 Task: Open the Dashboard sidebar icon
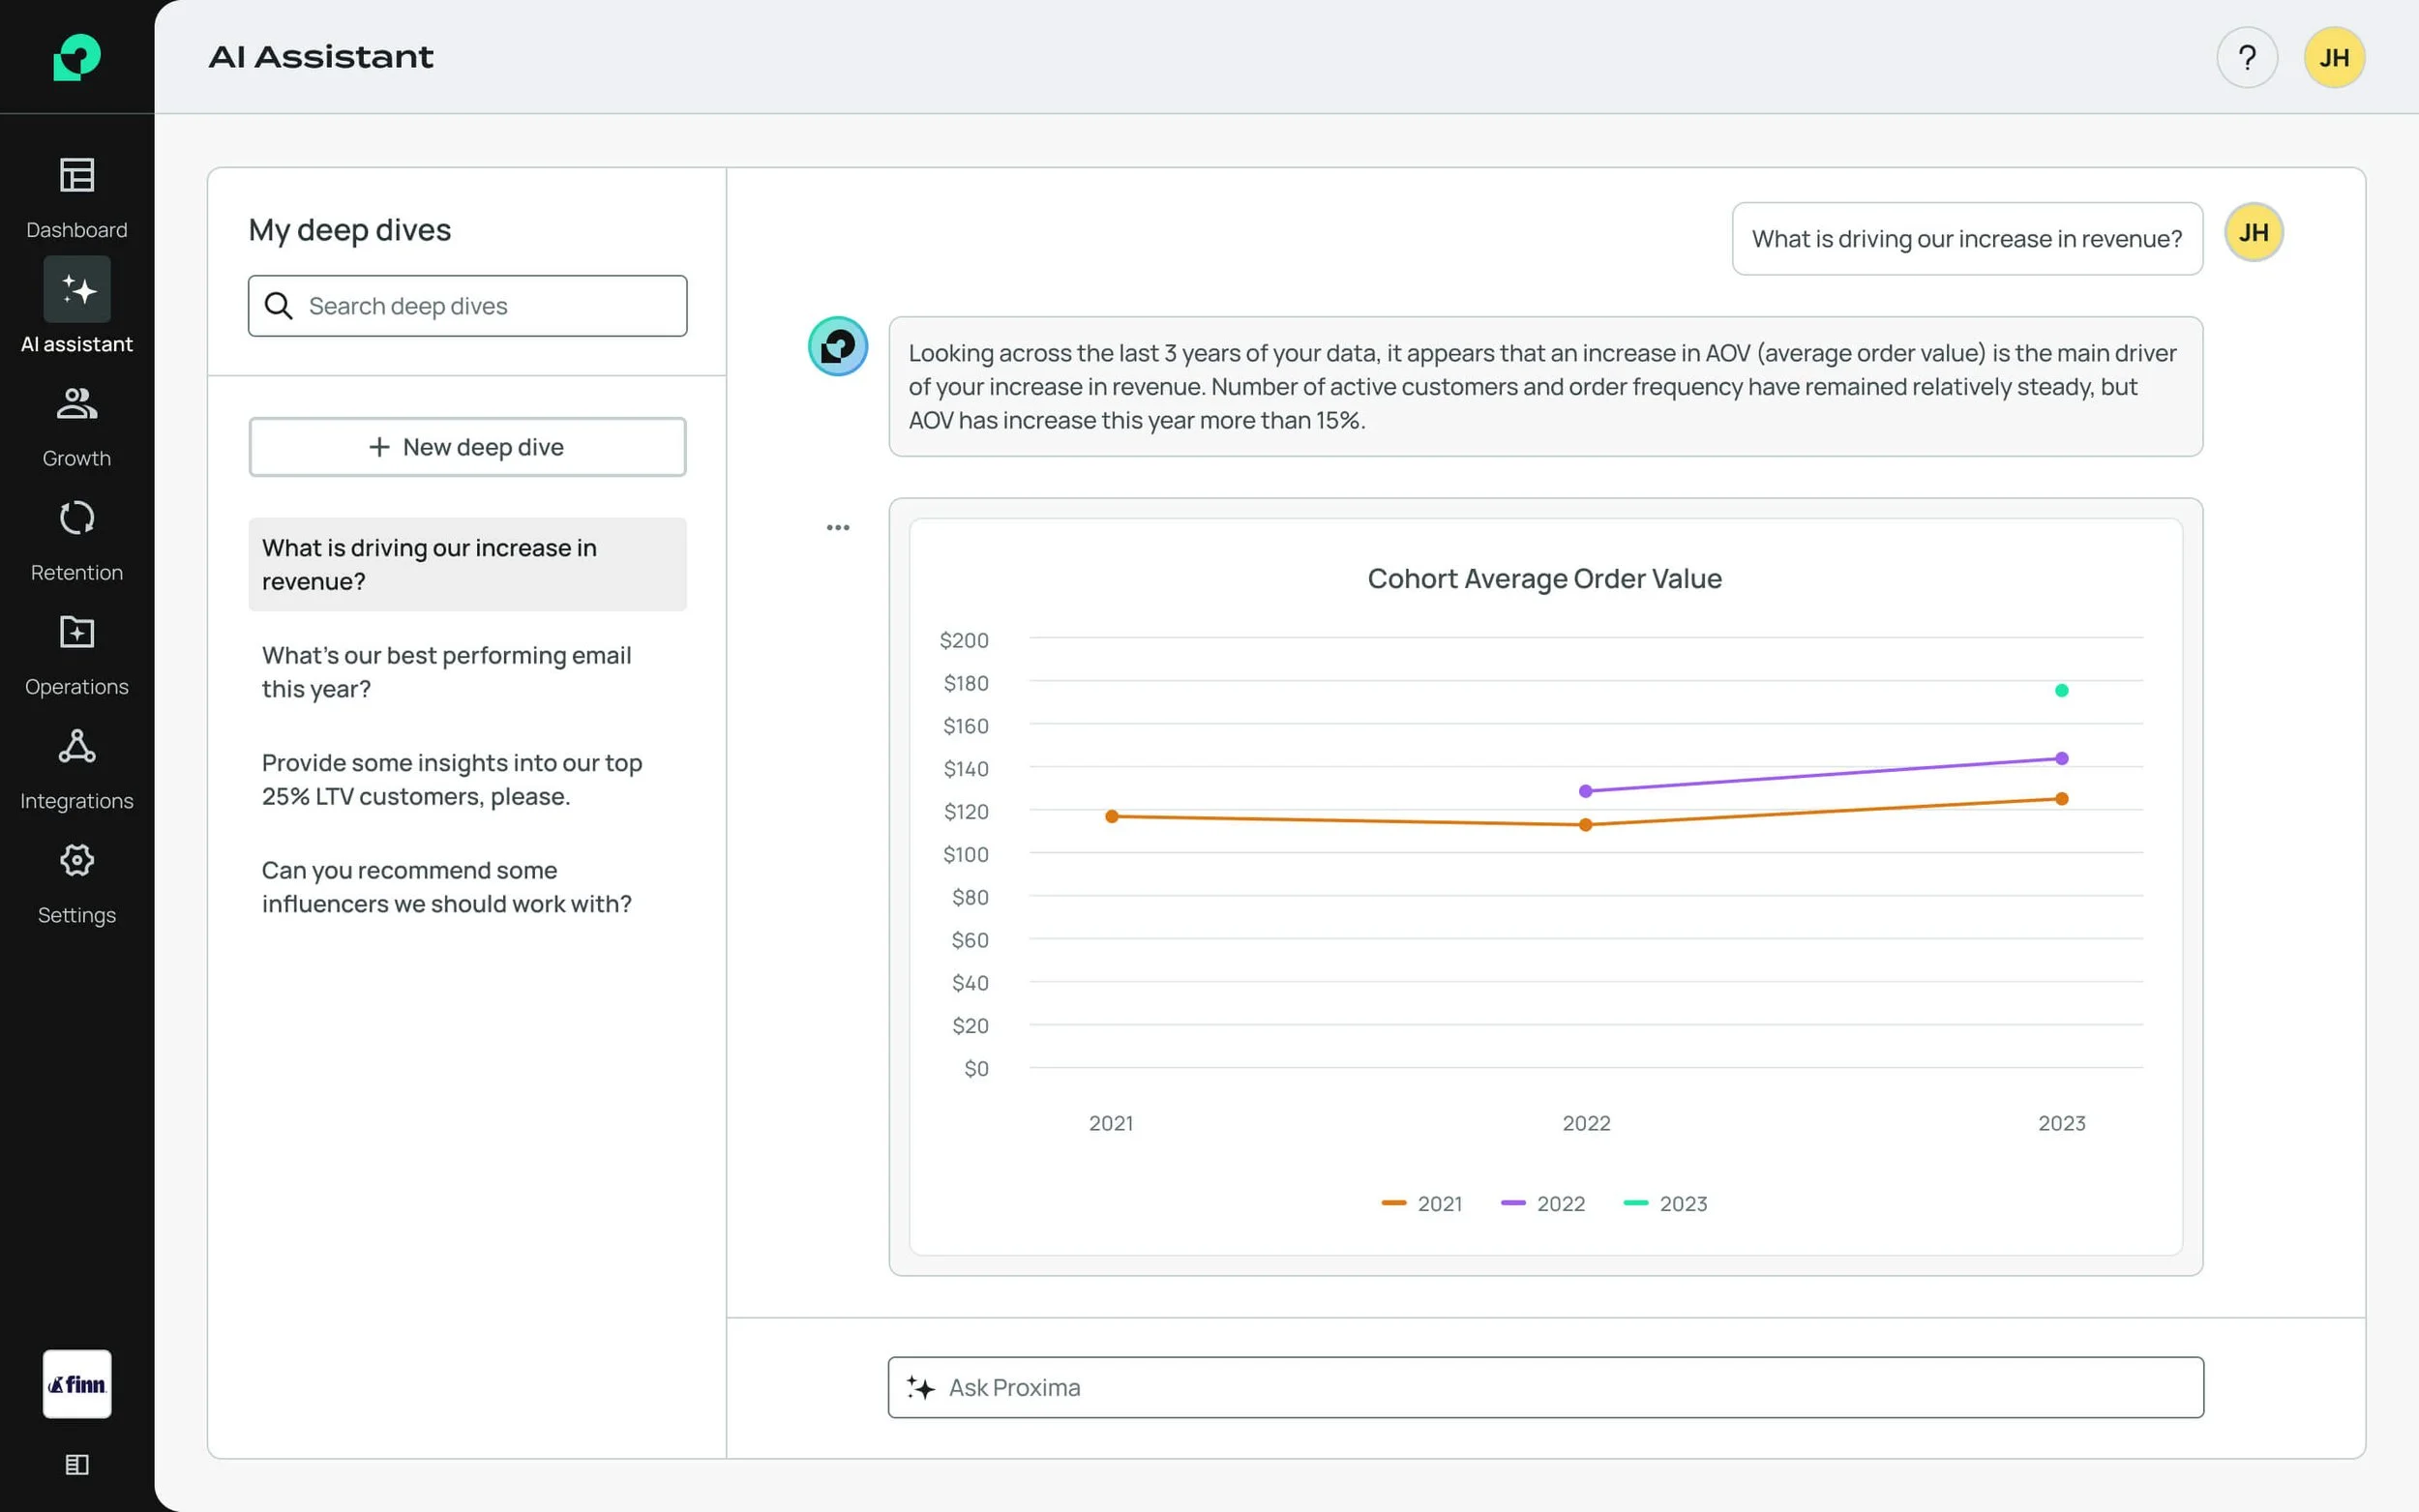click(77, 176)
